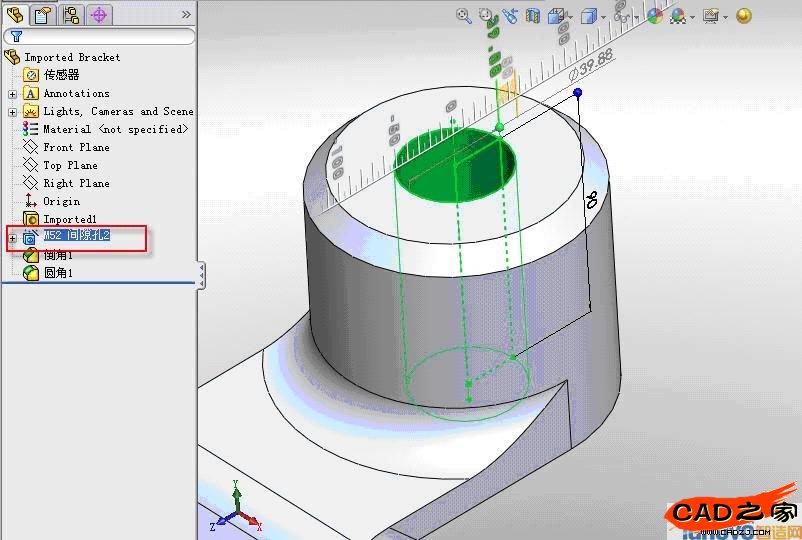Click the Edit Appearance color ball

point(655,15)
